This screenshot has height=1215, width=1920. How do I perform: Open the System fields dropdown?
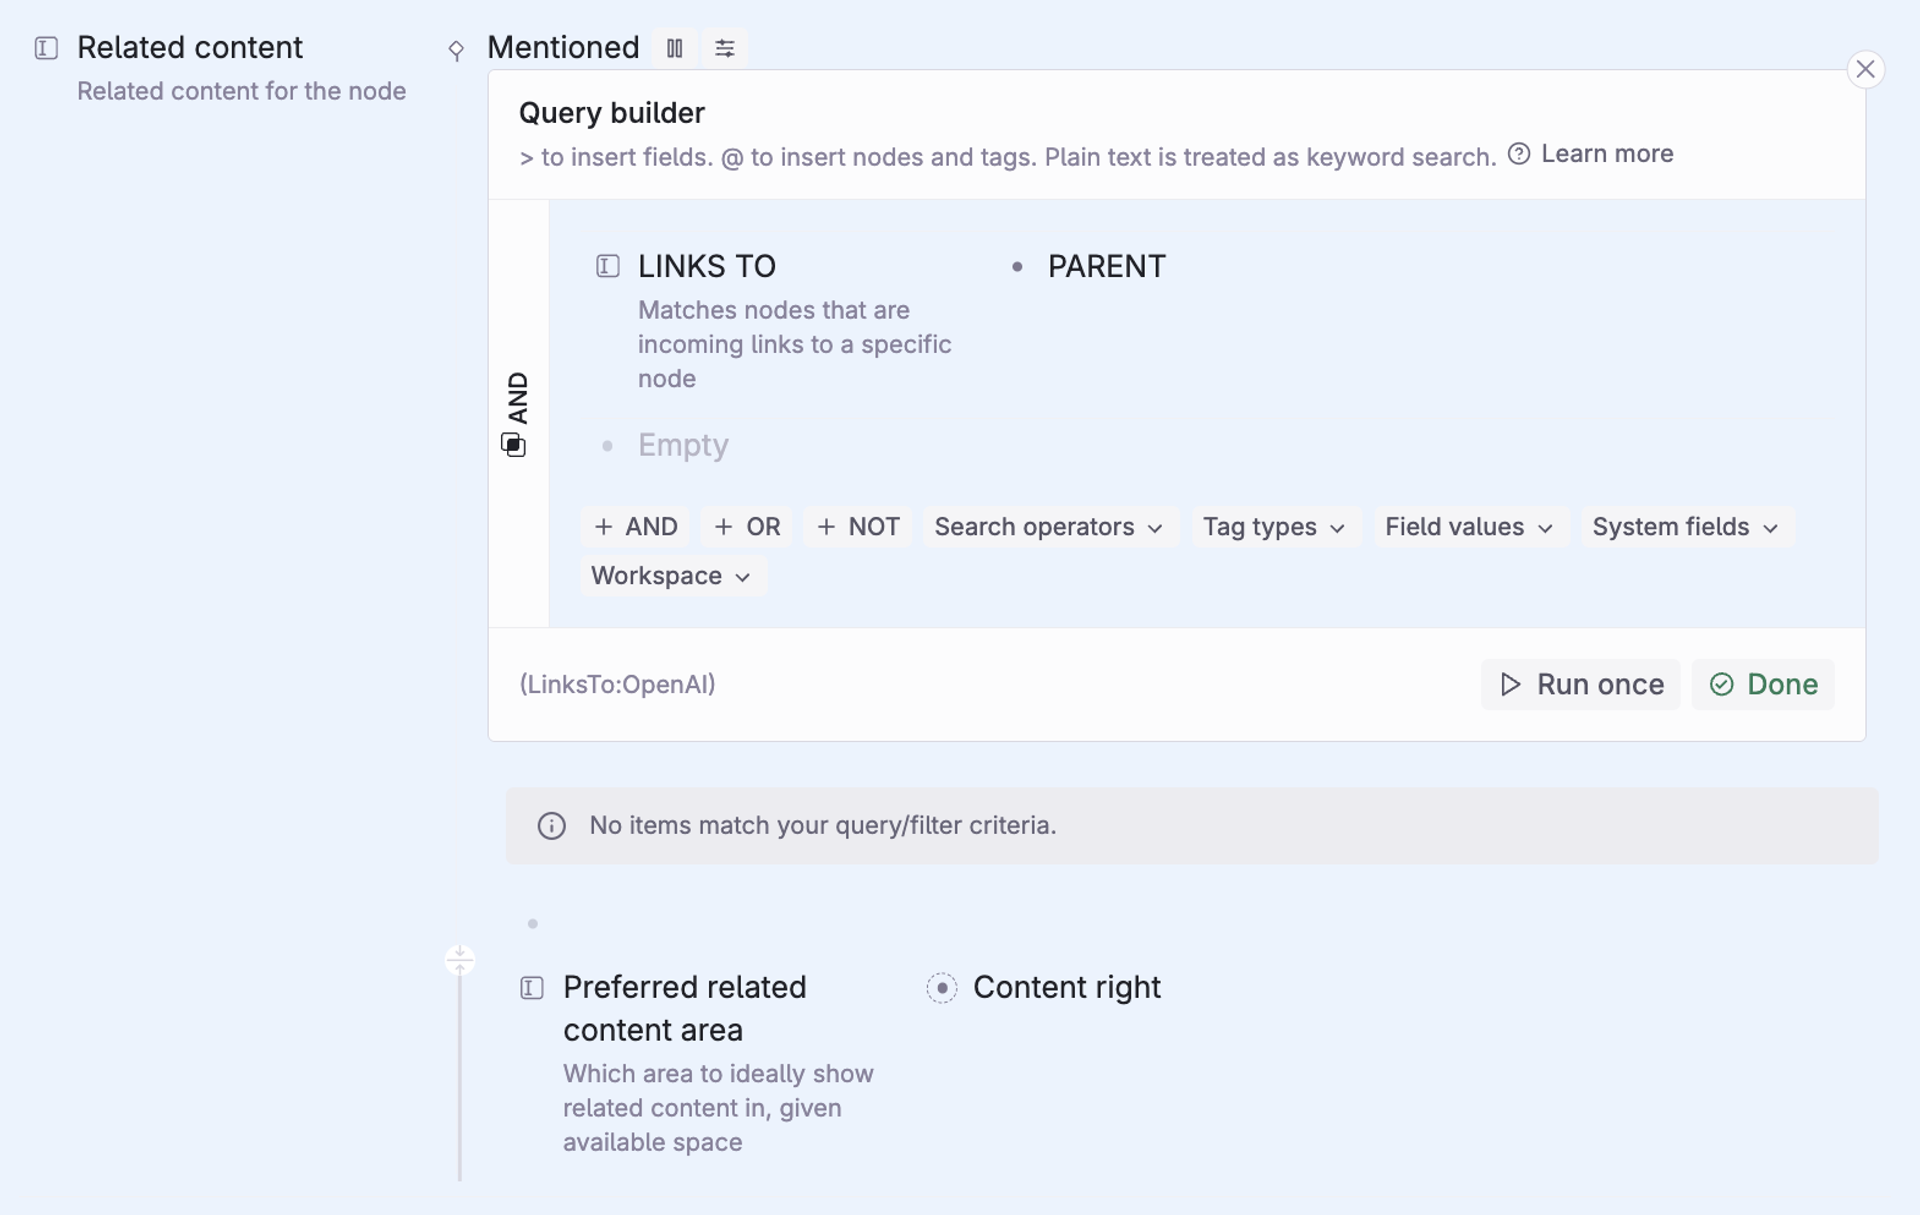(x=1685, y=527)
